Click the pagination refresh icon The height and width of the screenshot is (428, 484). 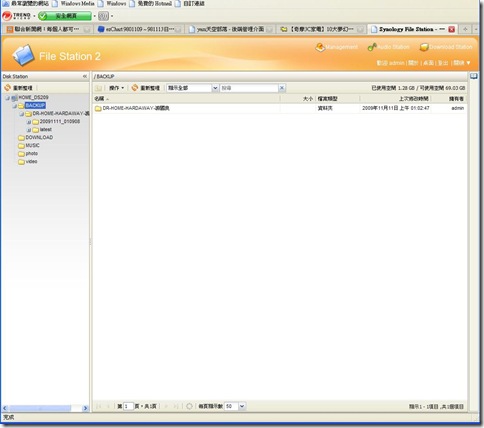tap(189, 406)
